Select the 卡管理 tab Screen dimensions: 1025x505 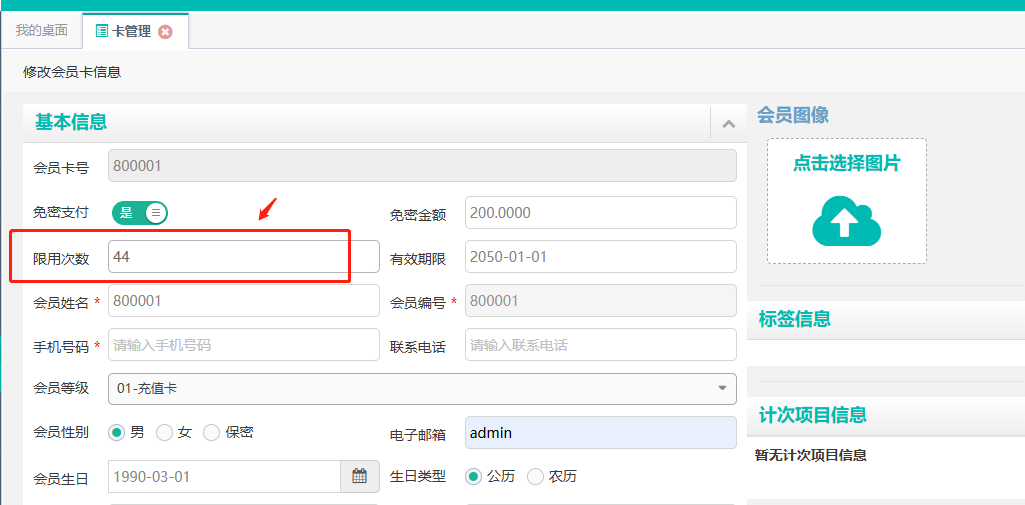(x=135, y=31)
